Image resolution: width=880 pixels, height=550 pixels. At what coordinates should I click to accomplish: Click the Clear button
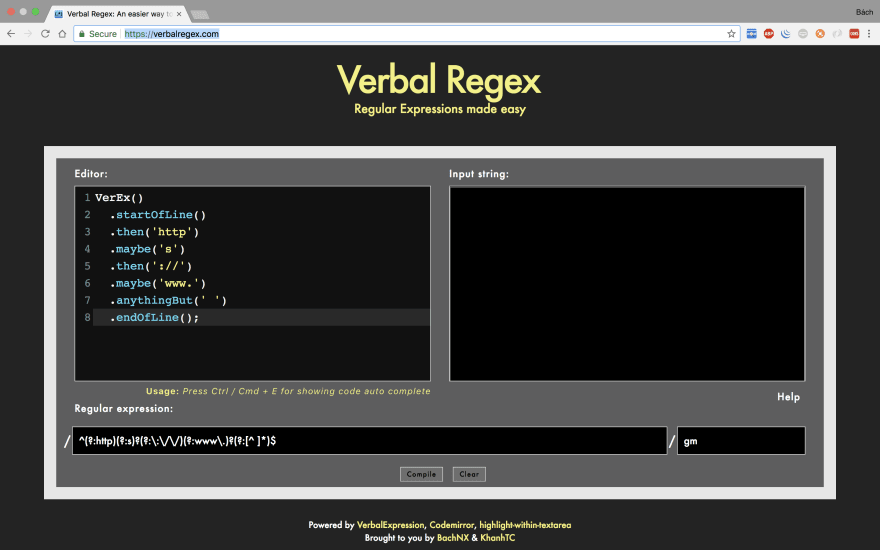[x=469, y=474]
